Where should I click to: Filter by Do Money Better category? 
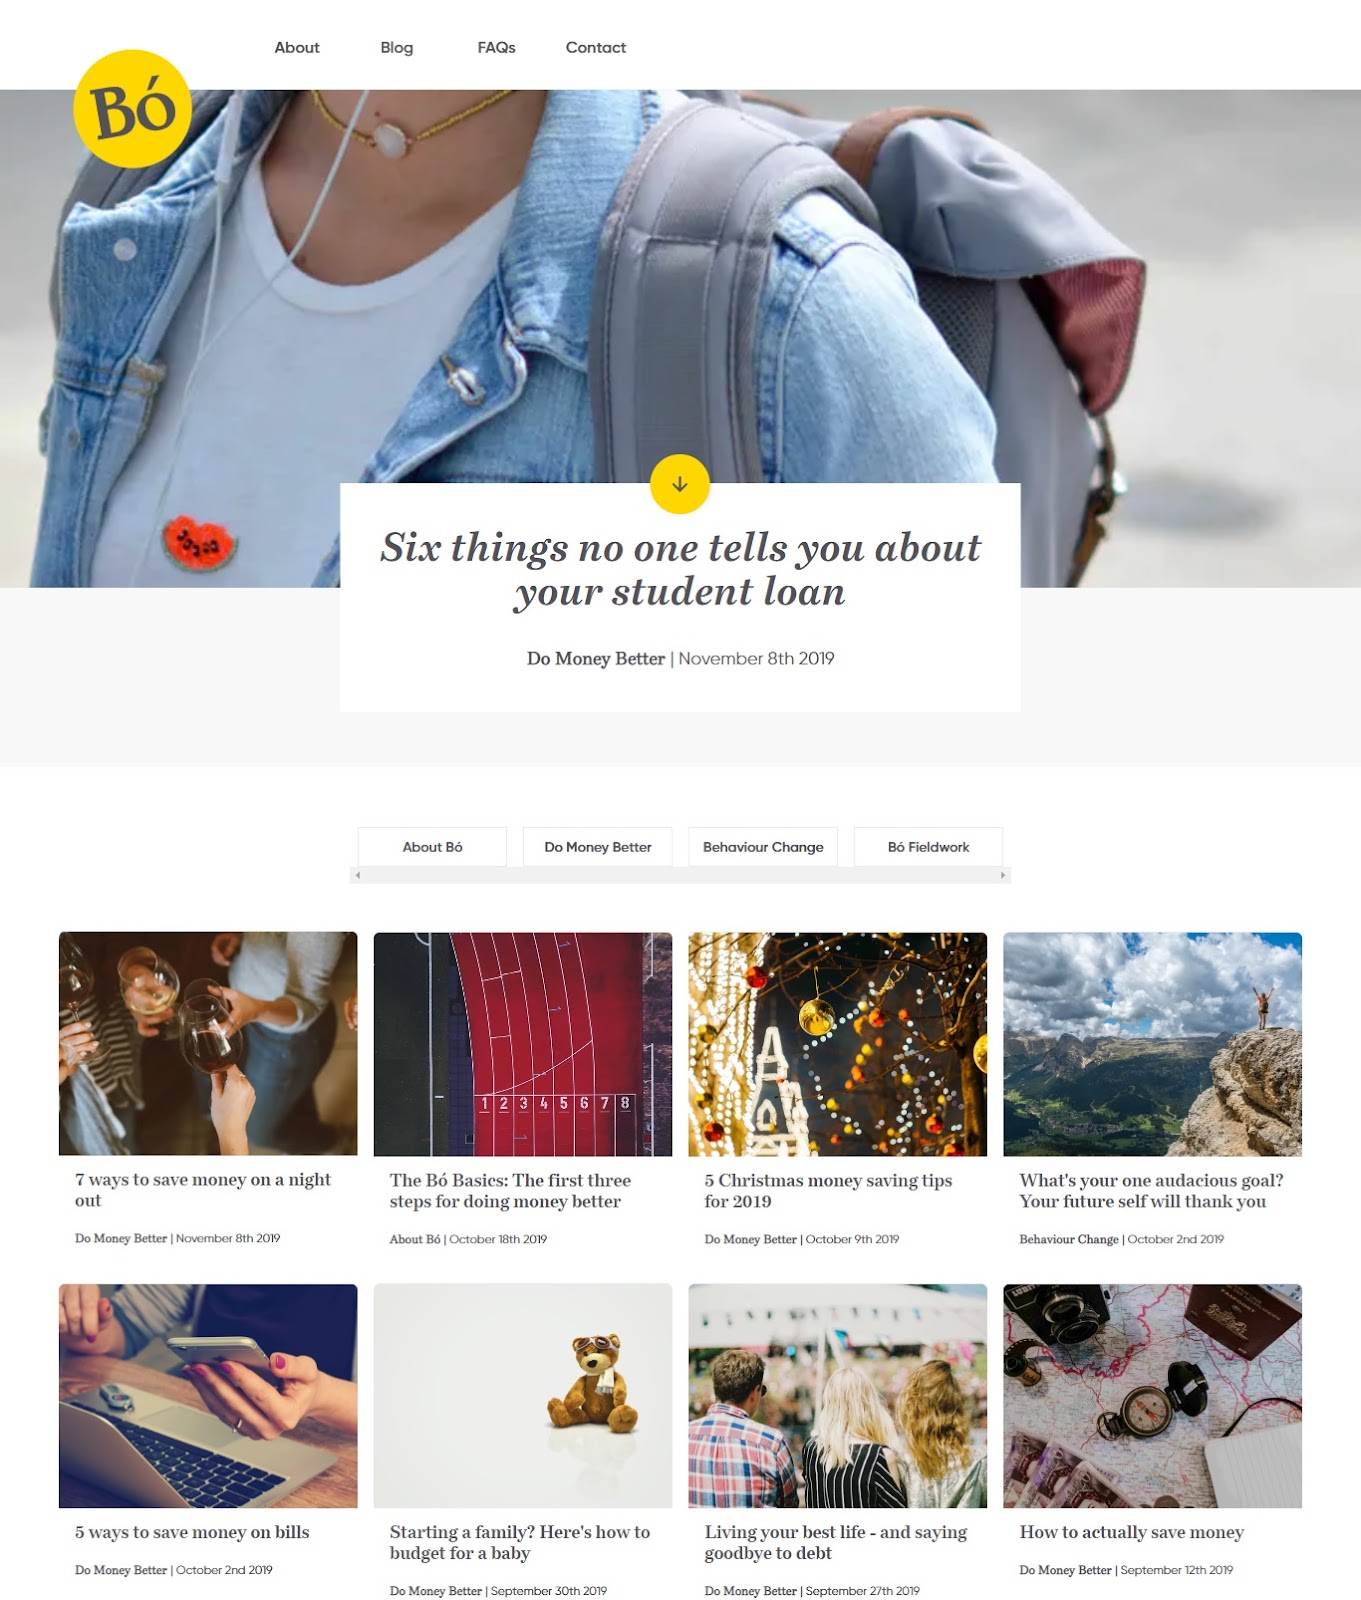(598, 847)
